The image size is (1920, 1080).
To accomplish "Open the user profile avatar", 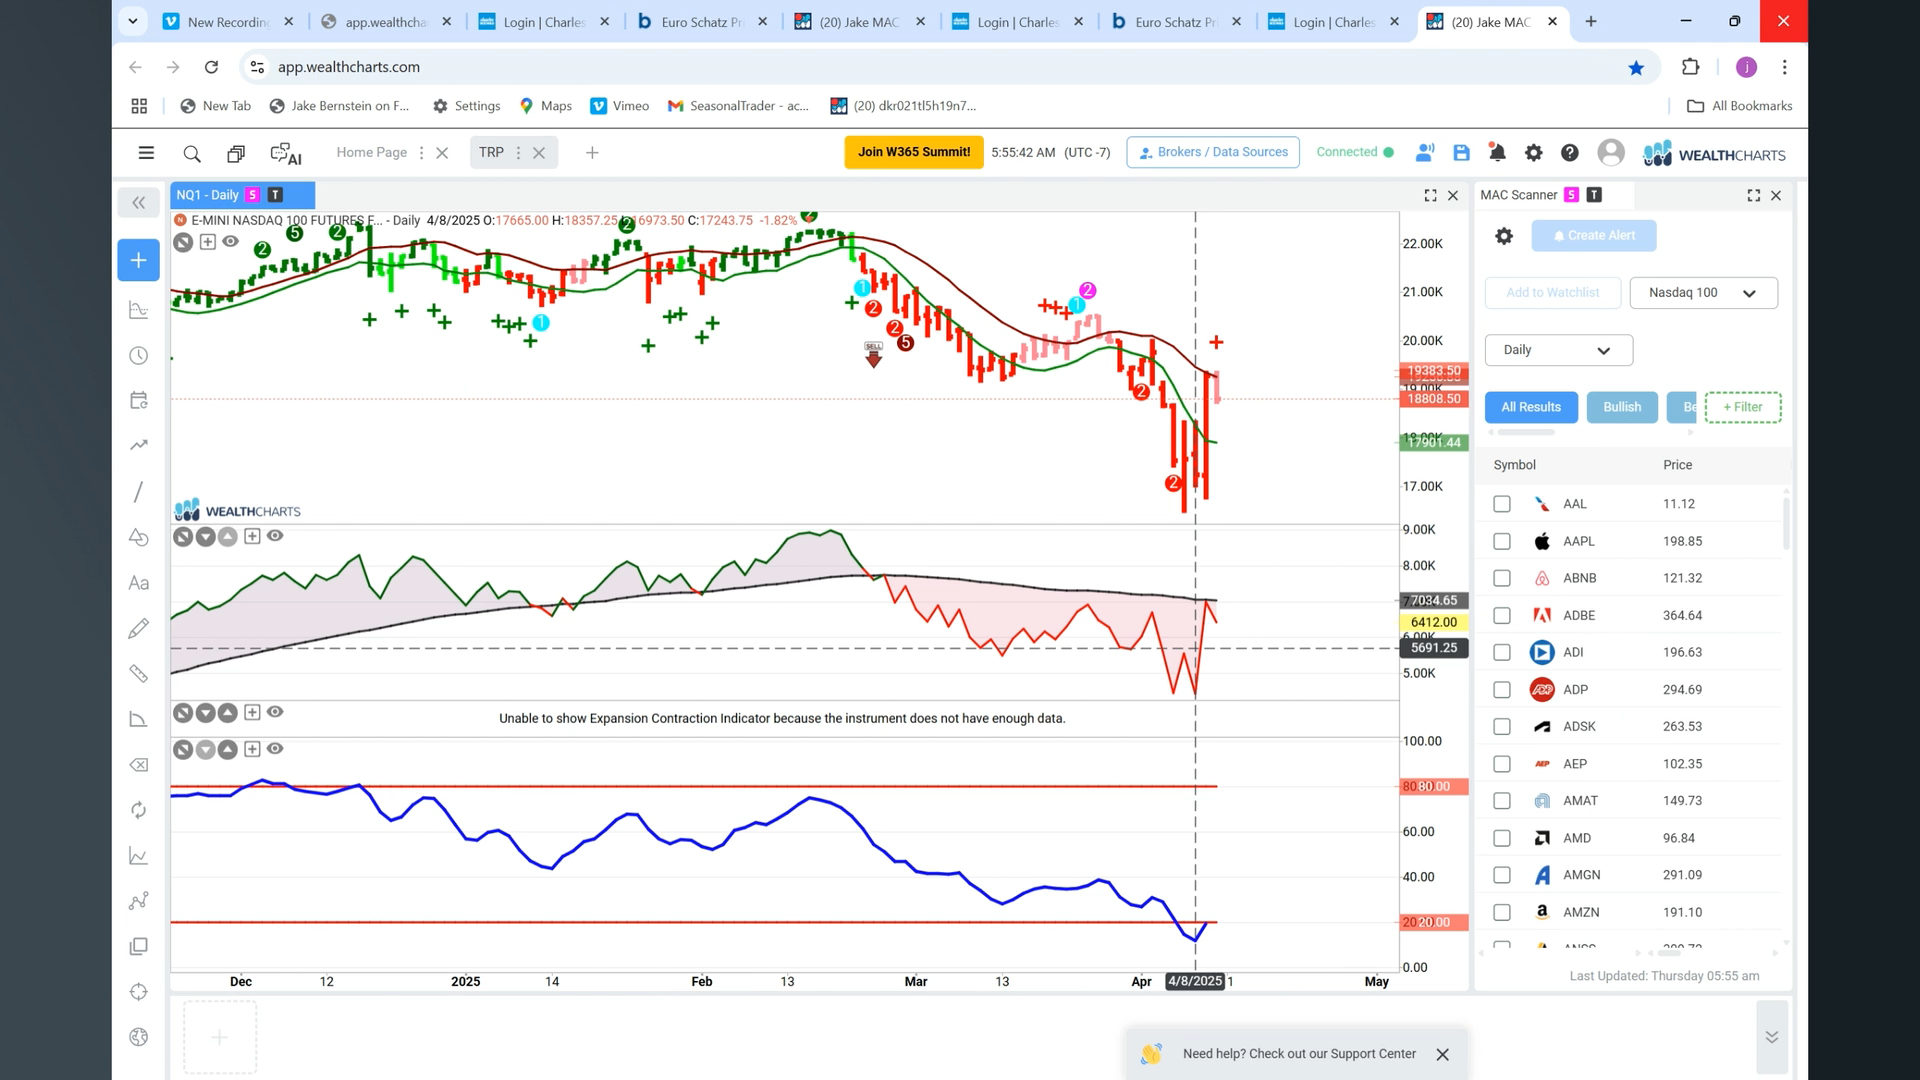I will pyautogui.click(x=1611, y=153).
